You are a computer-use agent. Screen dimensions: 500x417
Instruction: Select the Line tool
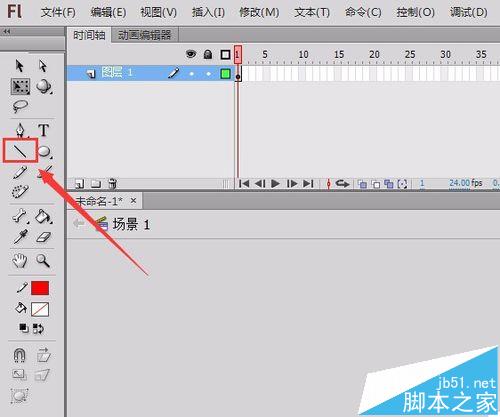click(20, 151)
